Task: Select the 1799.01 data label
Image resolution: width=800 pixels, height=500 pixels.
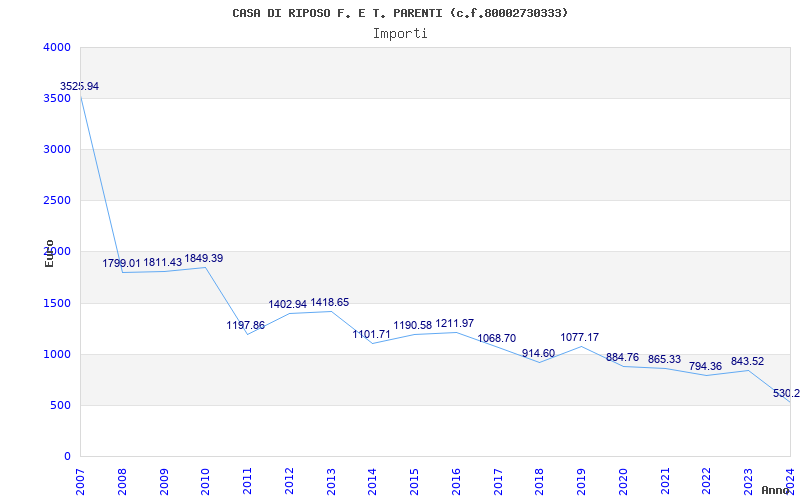Action: [121, 263]
